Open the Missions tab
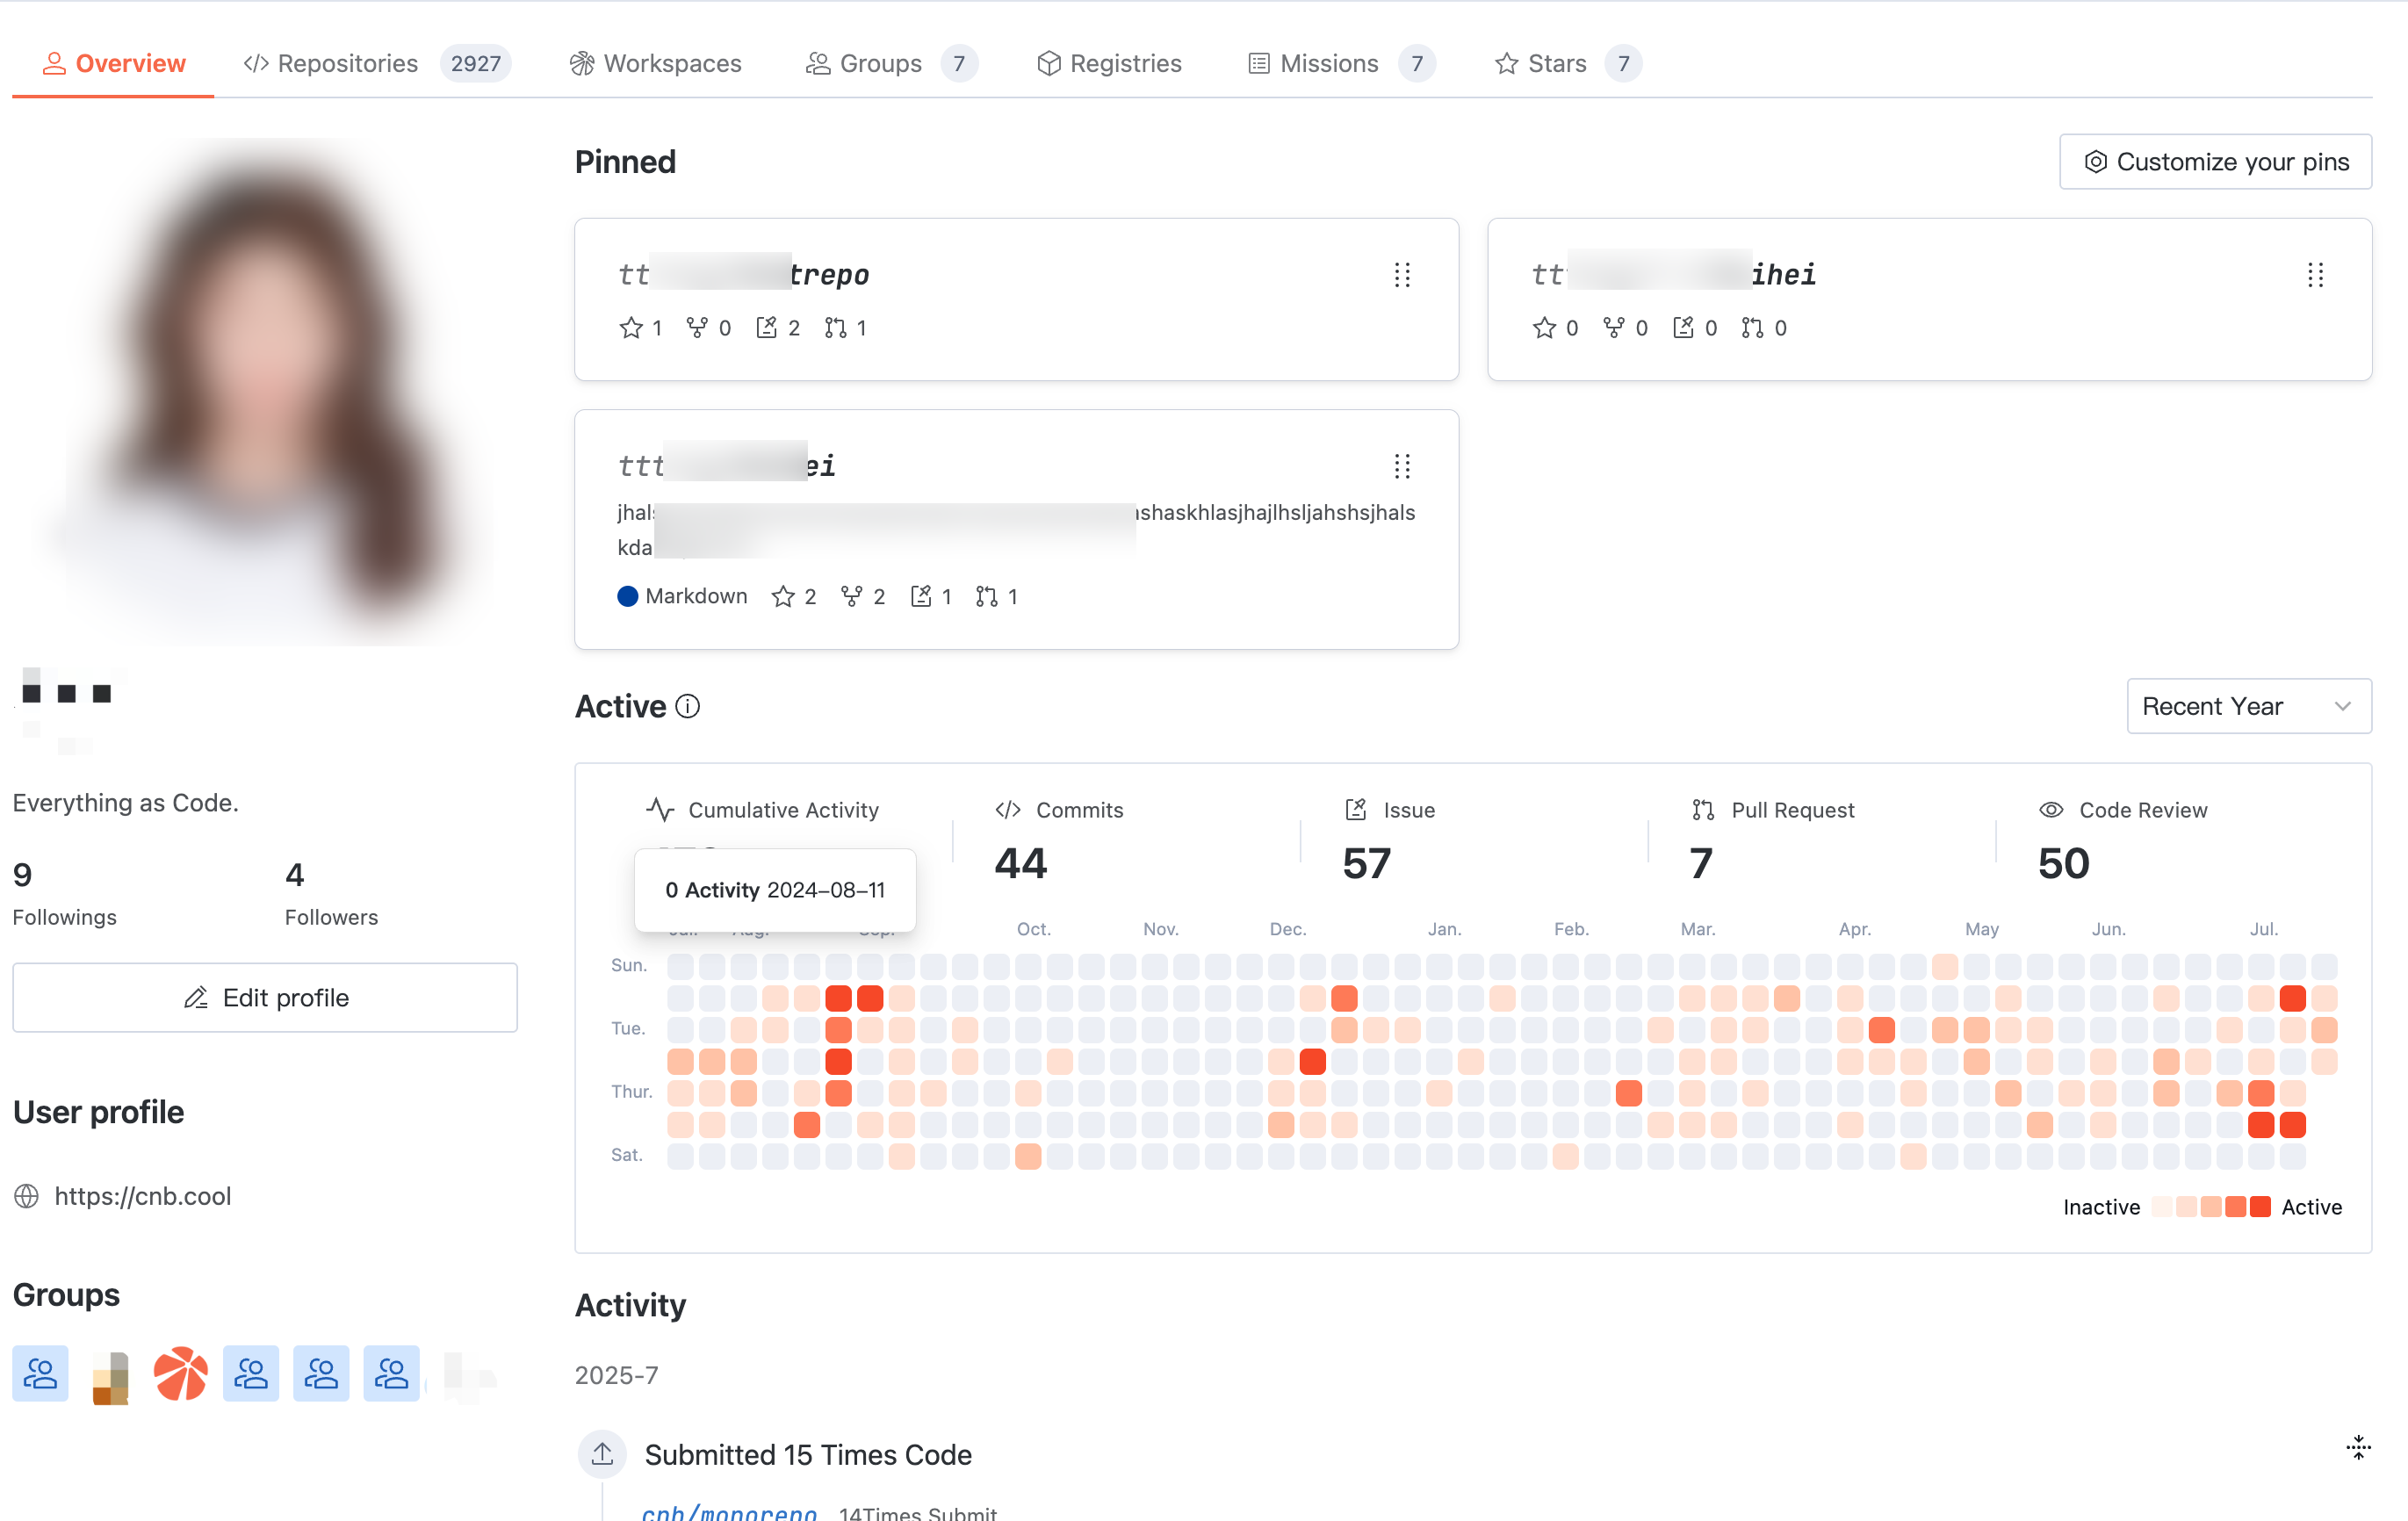Viewport: 2408px width, 1521px height. click(1328, 63)
